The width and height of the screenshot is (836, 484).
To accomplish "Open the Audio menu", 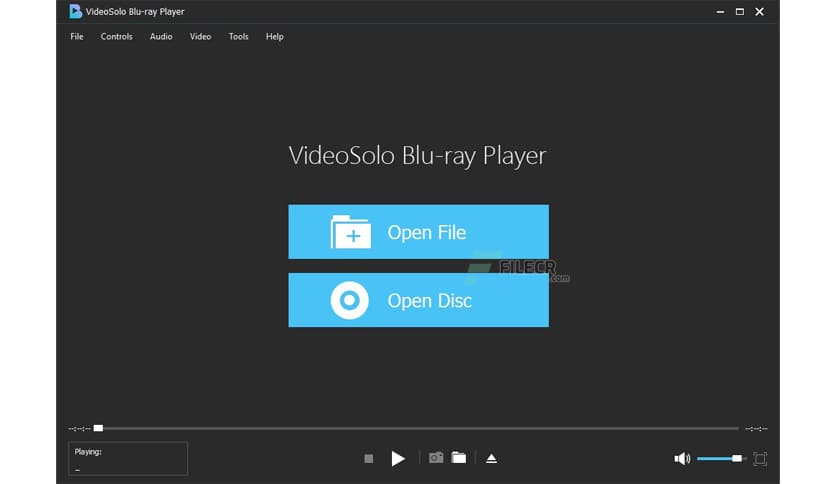I will click(x=161, y=36).
